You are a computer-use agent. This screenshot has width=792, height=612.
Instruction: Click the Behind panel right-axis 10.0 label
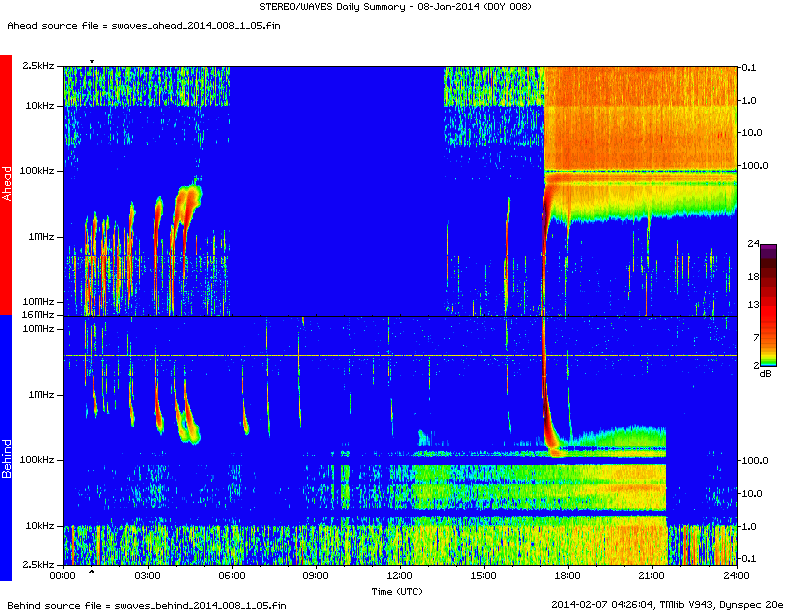coord(752,493)
